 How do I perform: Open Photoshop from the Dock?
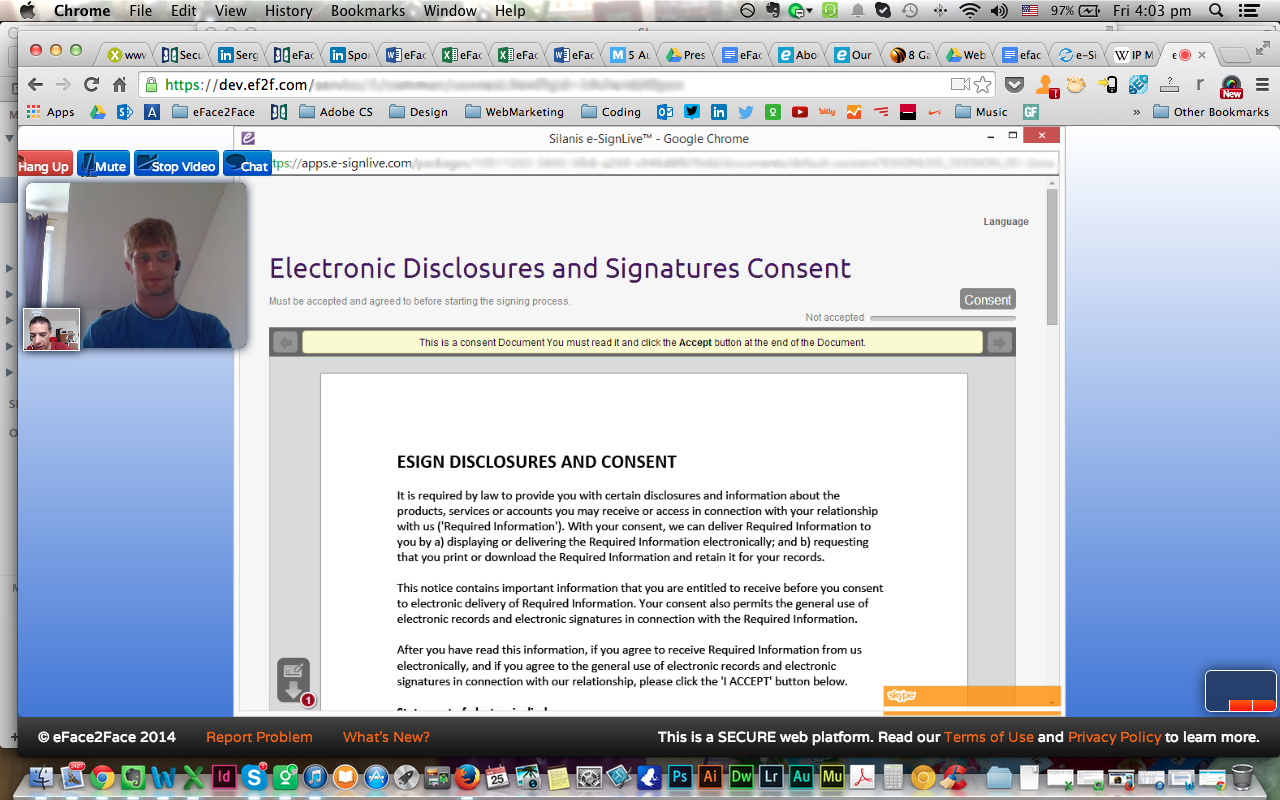pos(680,776)
